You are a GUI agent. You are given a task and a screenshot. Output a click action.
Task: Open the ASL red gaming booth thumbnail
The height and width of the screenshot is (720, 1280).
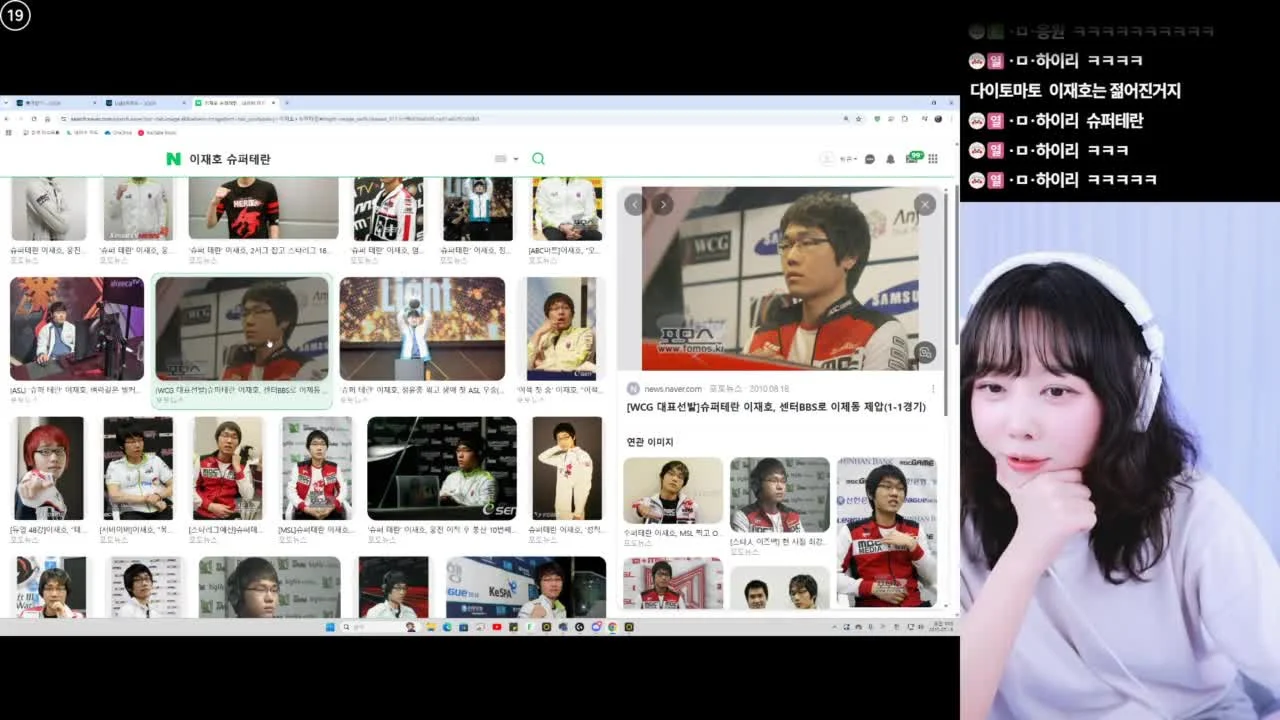point(77,329)
